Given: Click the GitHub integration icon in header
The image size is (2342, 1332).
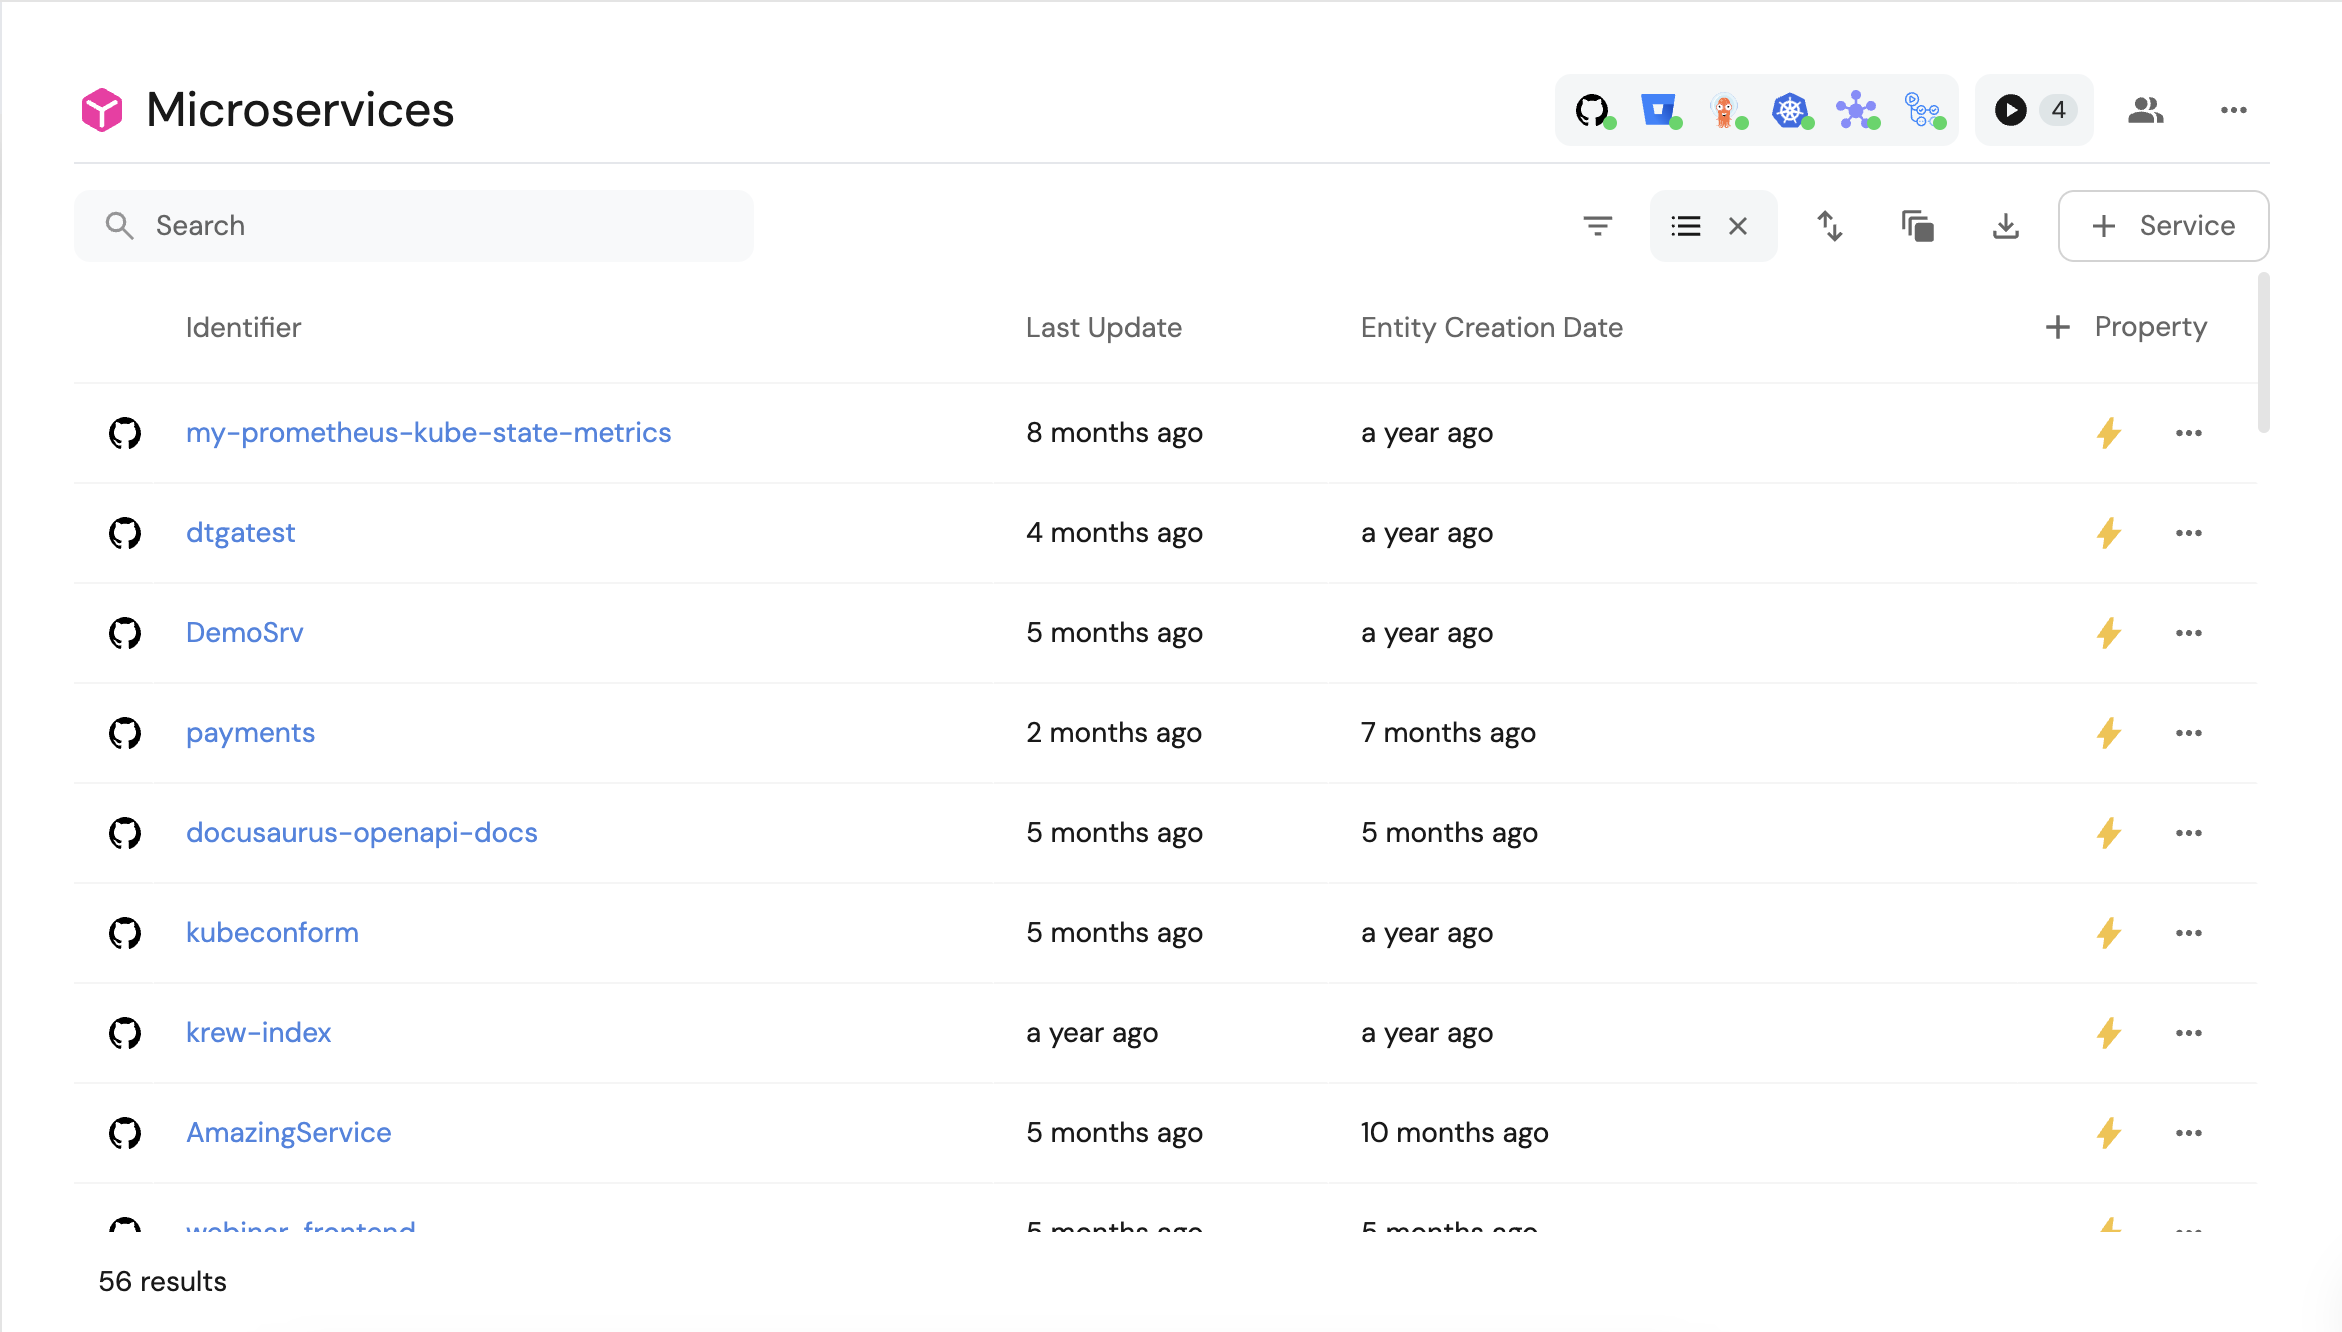Looking at the screenshot, I should click(x=1593, y=110).
